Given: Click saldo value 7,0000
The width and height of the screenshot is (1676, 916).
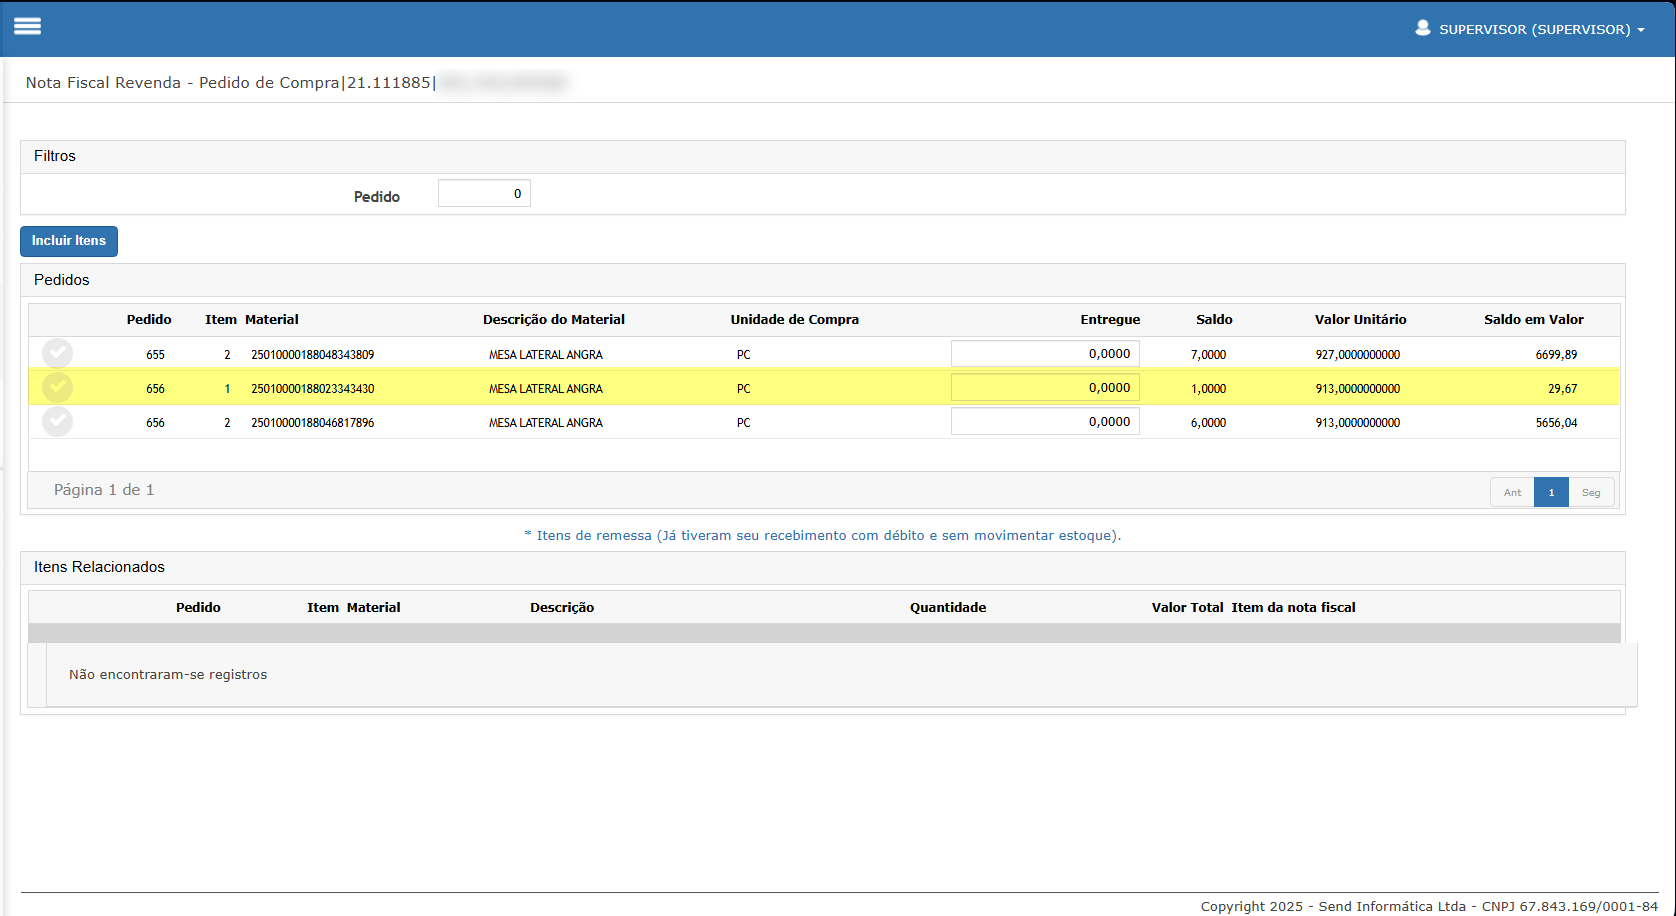Looking at the screenshot, I should pos(1208,355).
